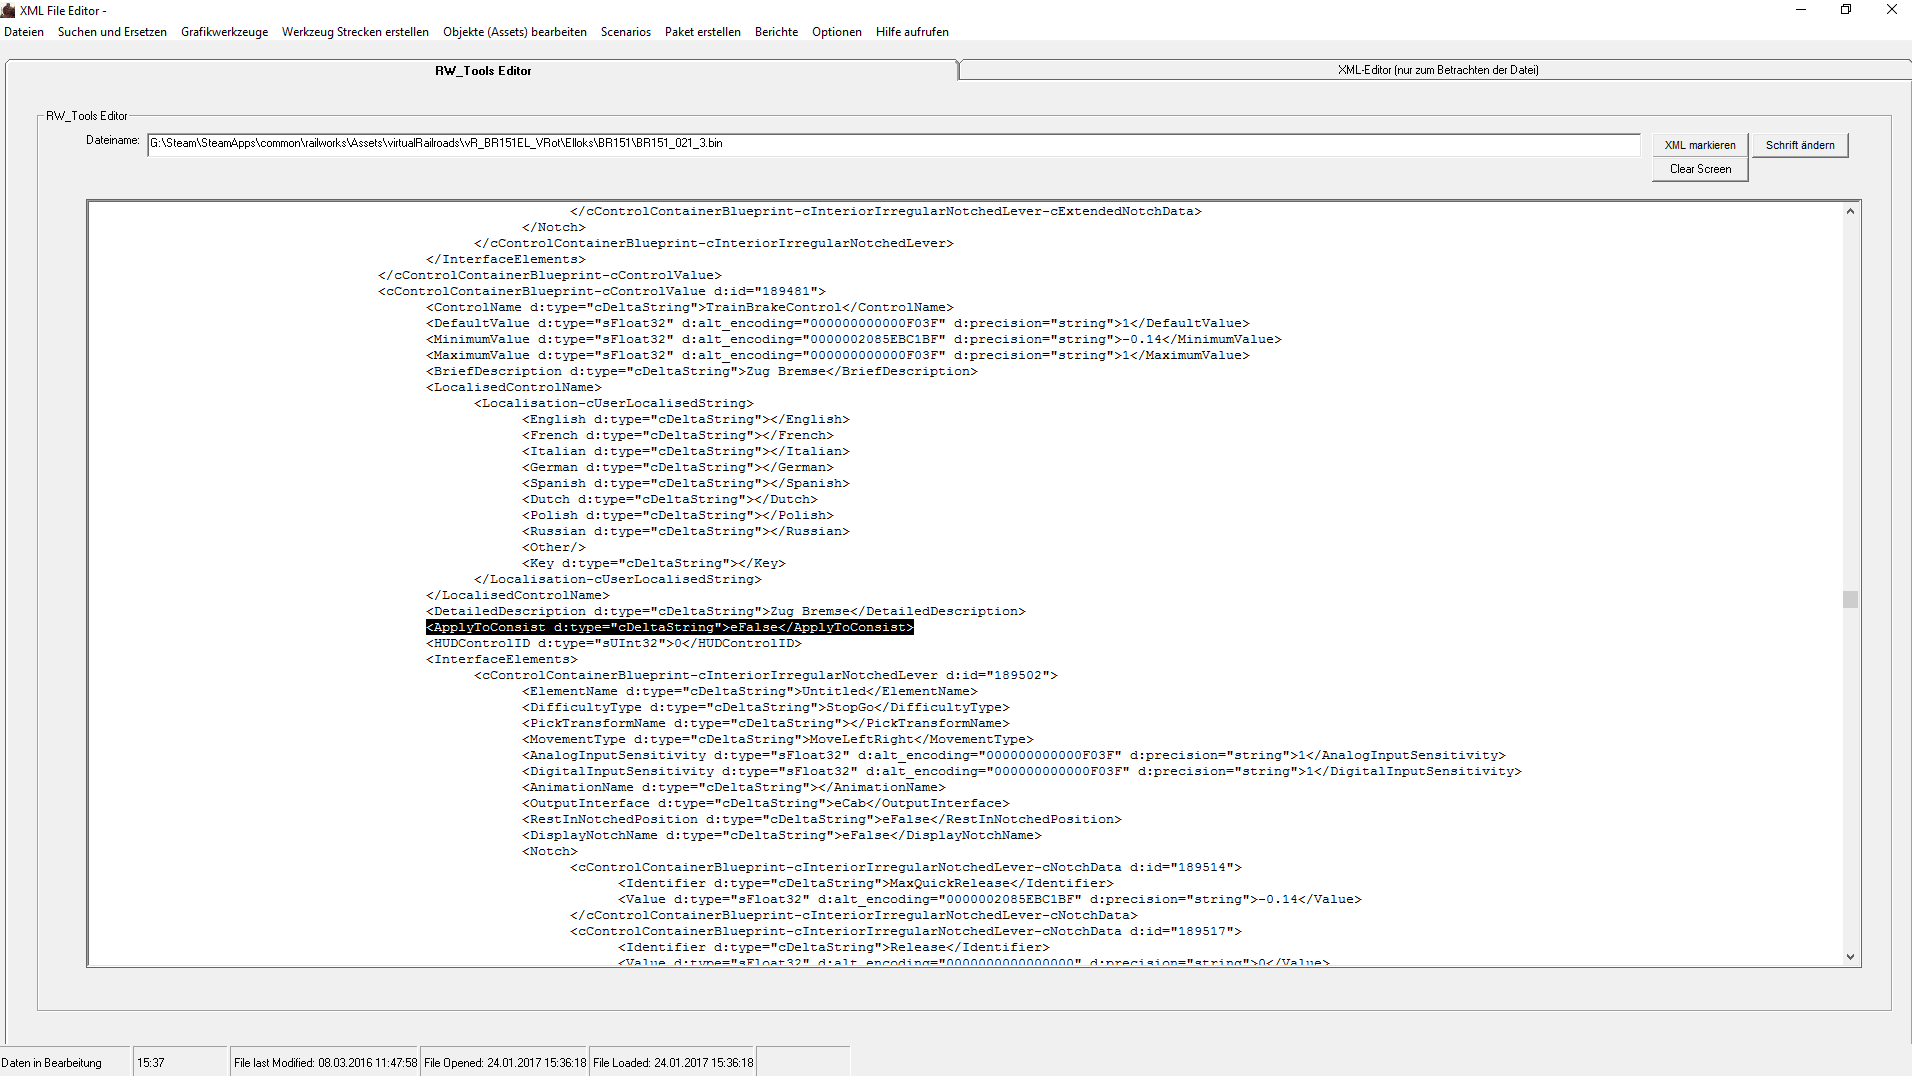The image size is (1912, 1076).
Task: Click the vertical scrollbar thumb
Action: (1850, 599)
